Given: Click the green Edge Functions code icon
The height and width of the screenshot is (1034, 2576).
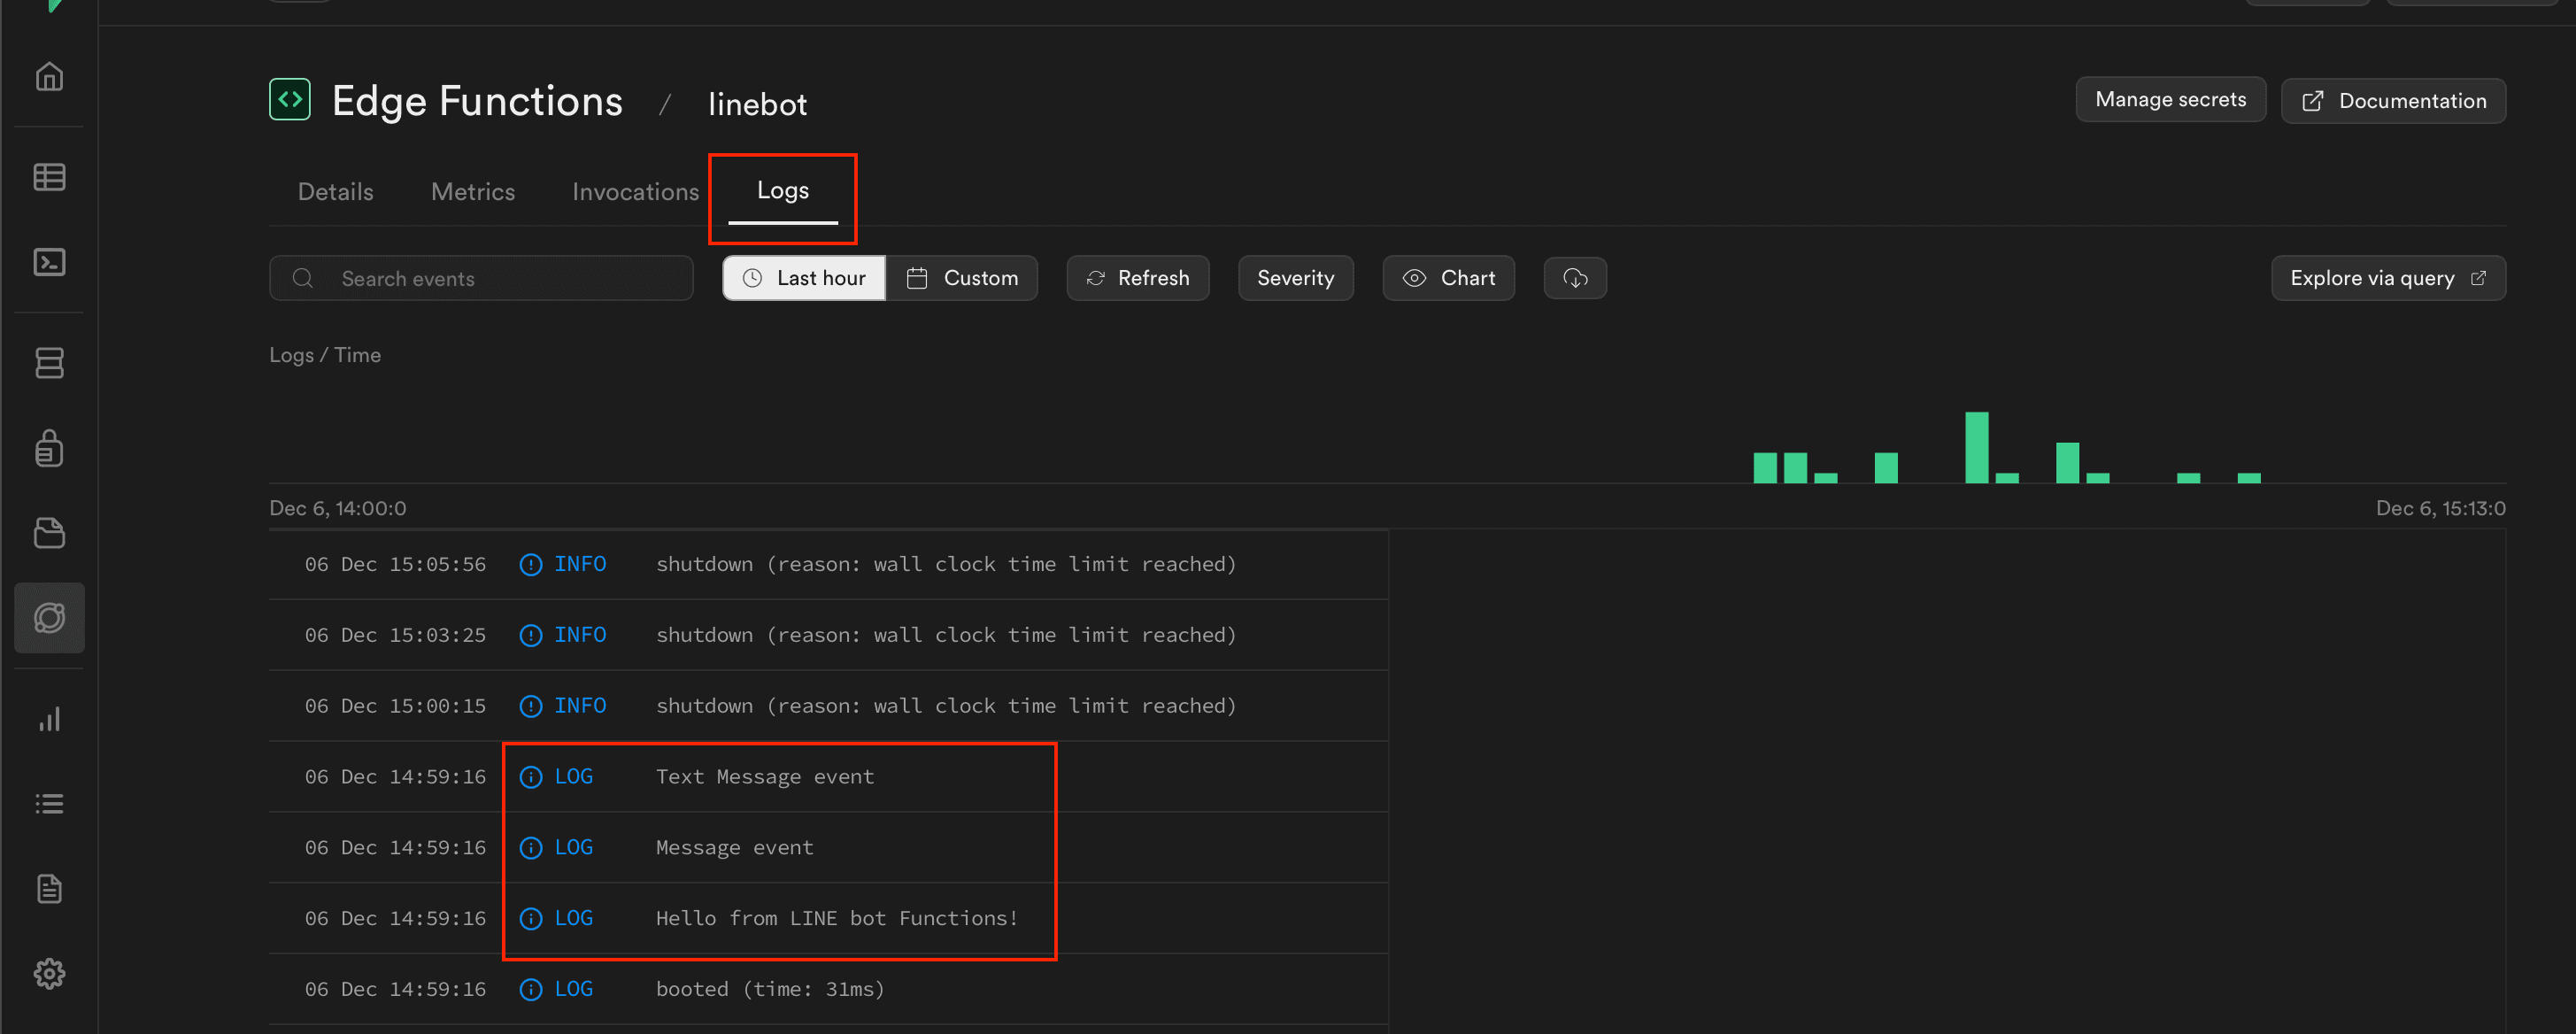Looking at the screenshot, I should point(290,99).
